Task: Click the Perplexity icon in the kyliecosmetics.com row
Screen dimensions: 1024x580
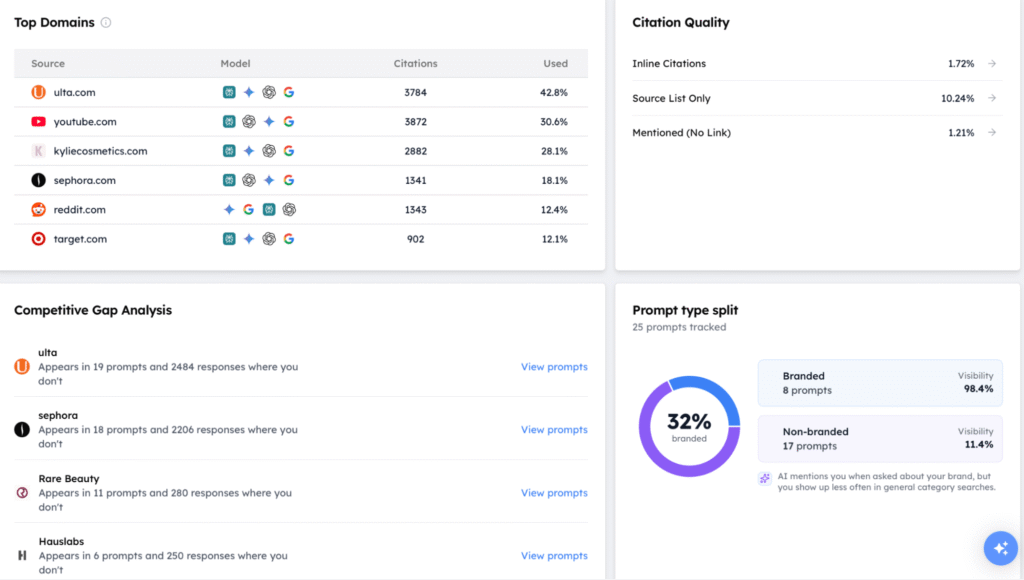Action: (229, 151)
